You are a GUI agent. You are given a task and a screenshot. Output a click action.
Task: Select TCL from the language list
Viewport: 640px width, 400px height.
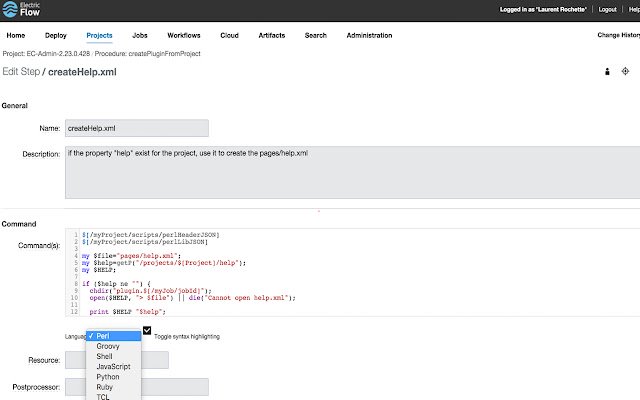(x=114, y=396)
